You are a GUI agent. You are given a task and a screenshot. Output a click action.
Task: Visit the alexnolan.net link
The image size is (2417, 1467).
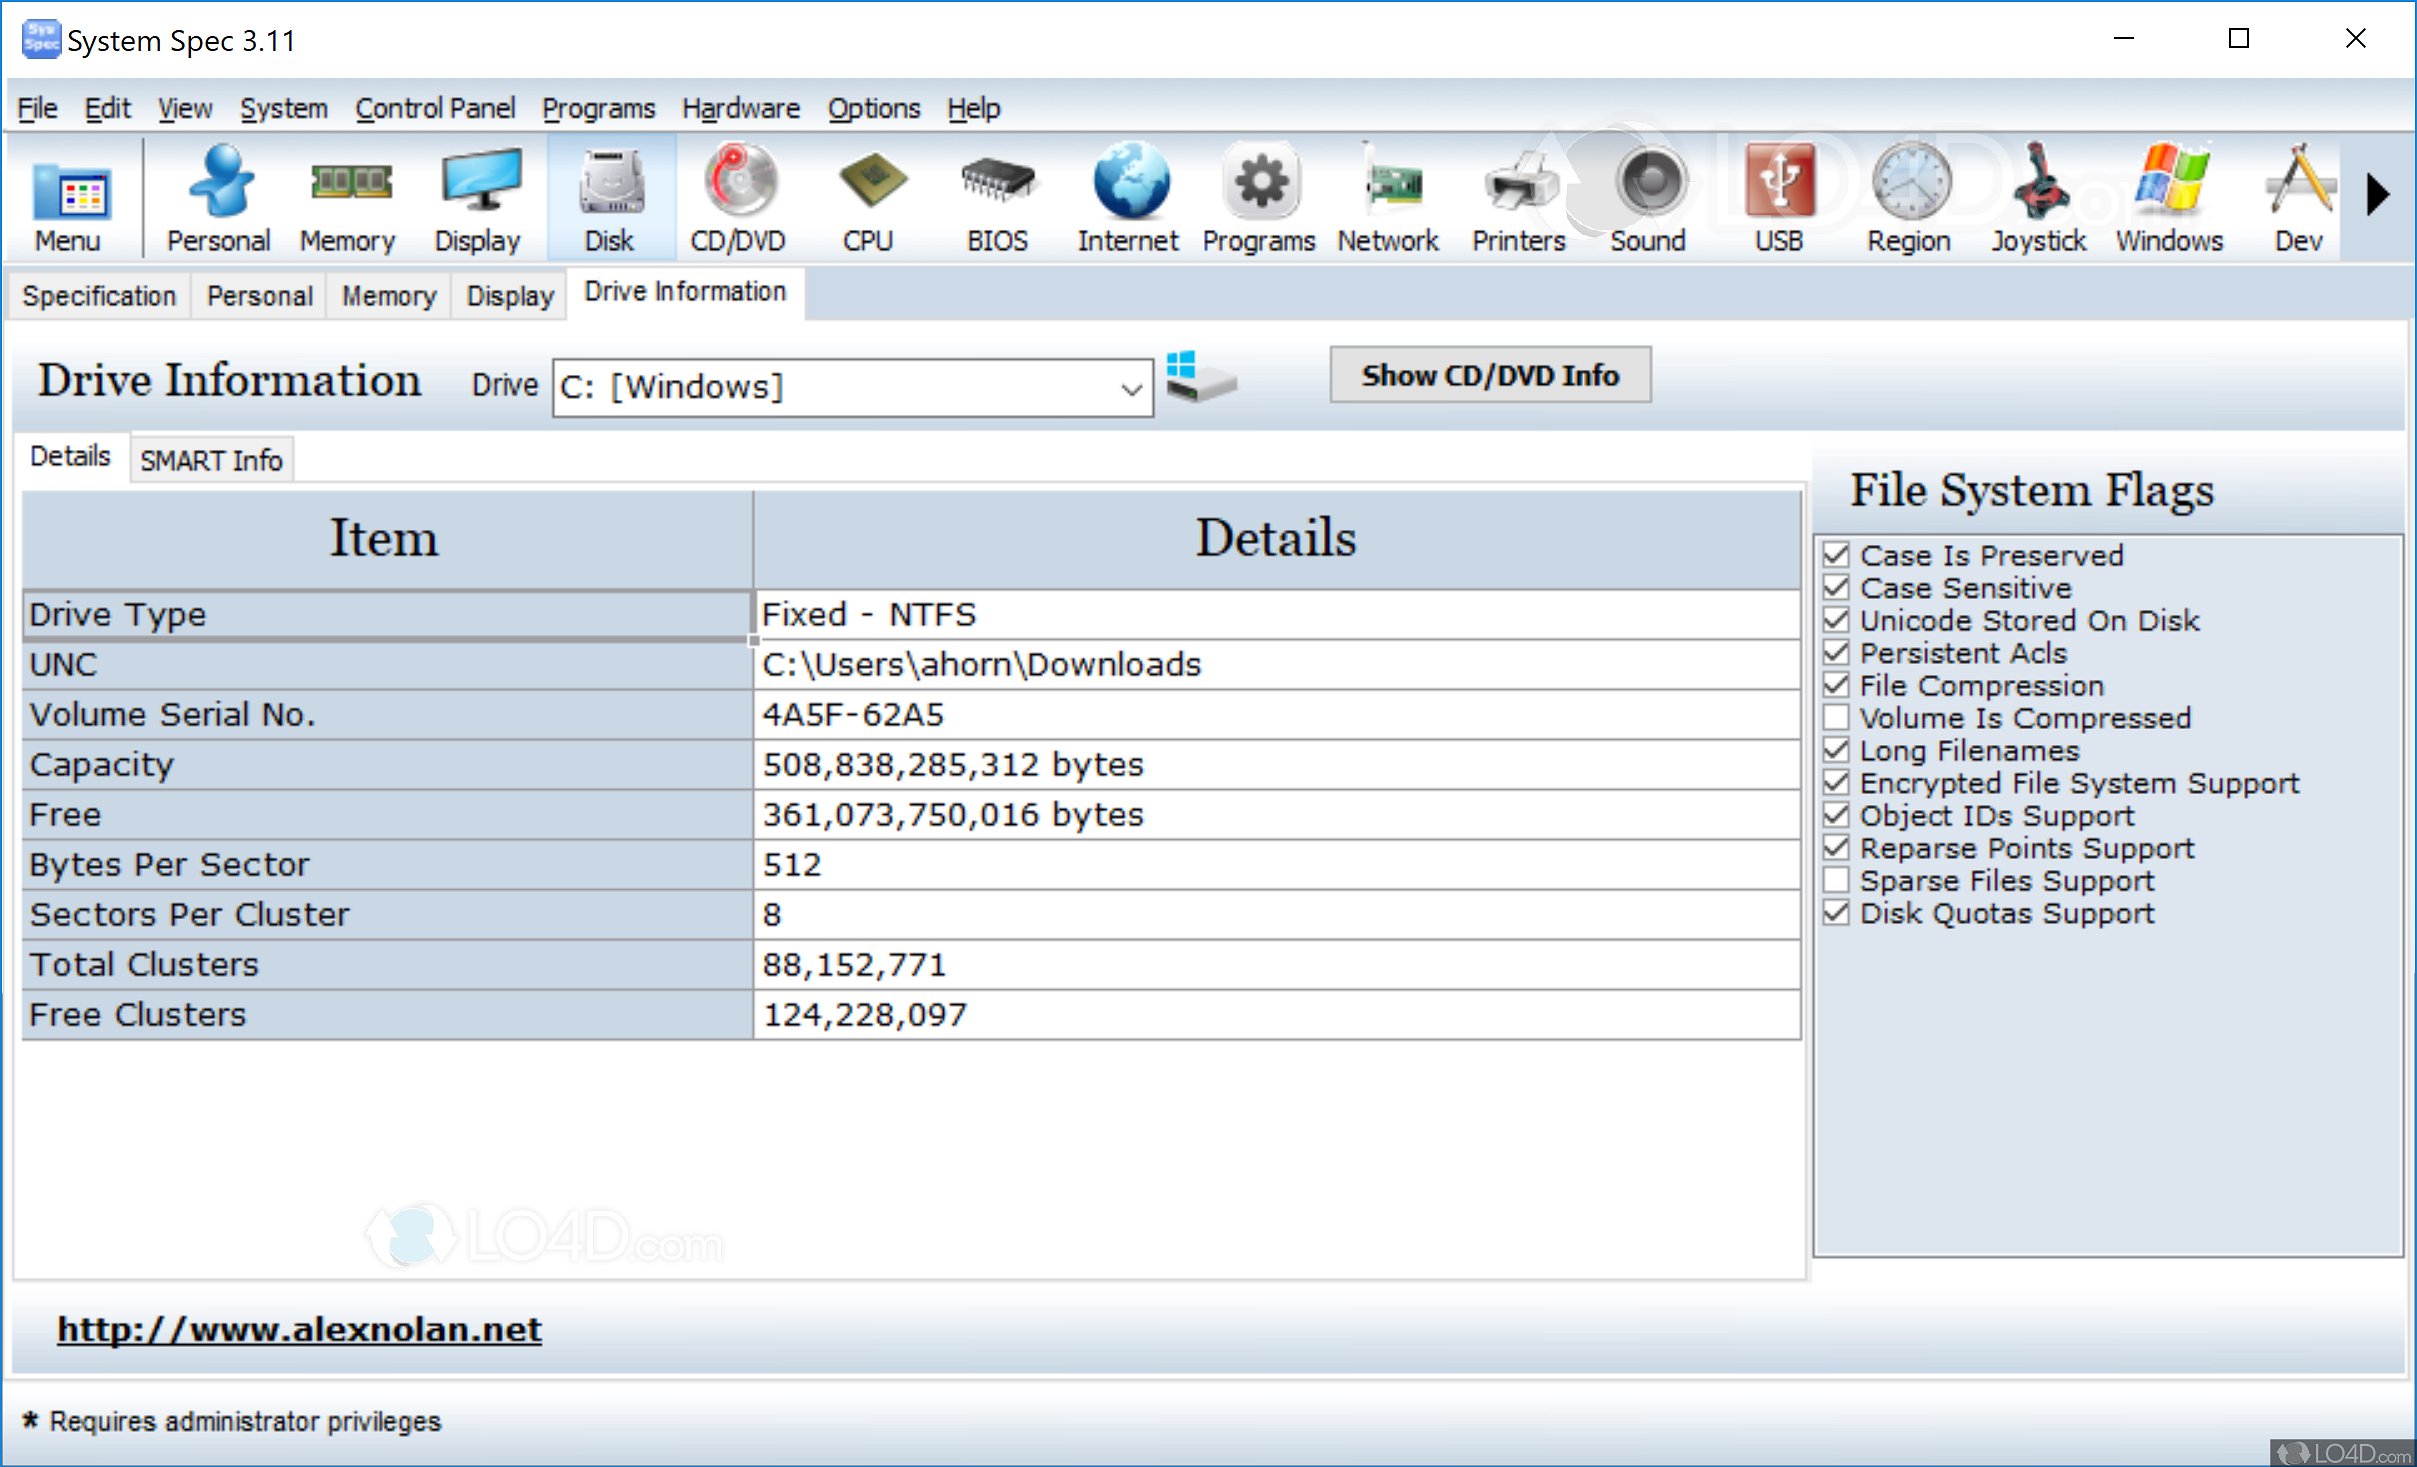tap(298, 1328)
